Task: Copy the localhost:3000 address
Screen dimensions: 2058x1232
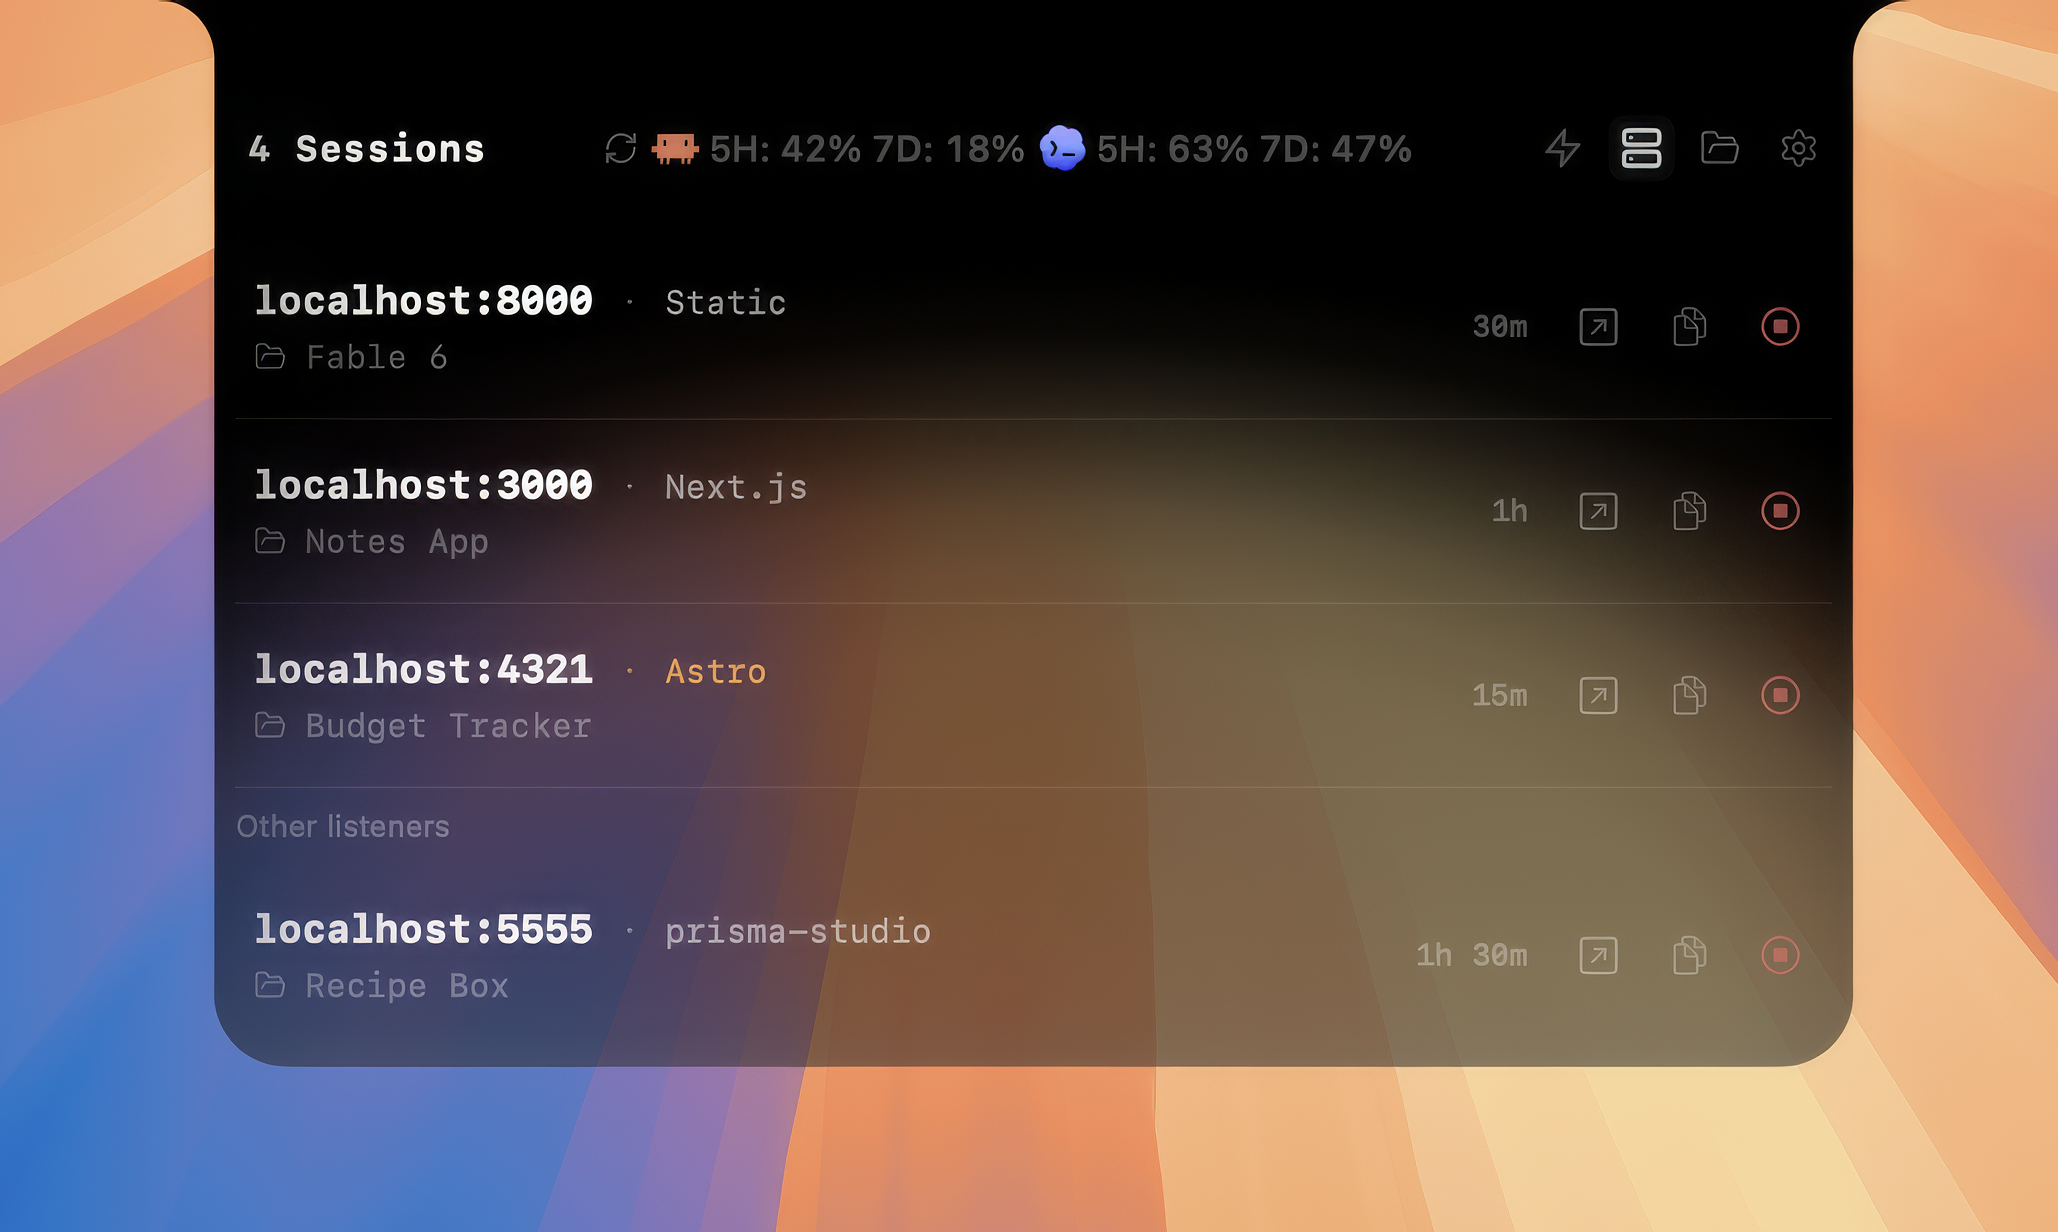Action: (x=1689, y=511)
